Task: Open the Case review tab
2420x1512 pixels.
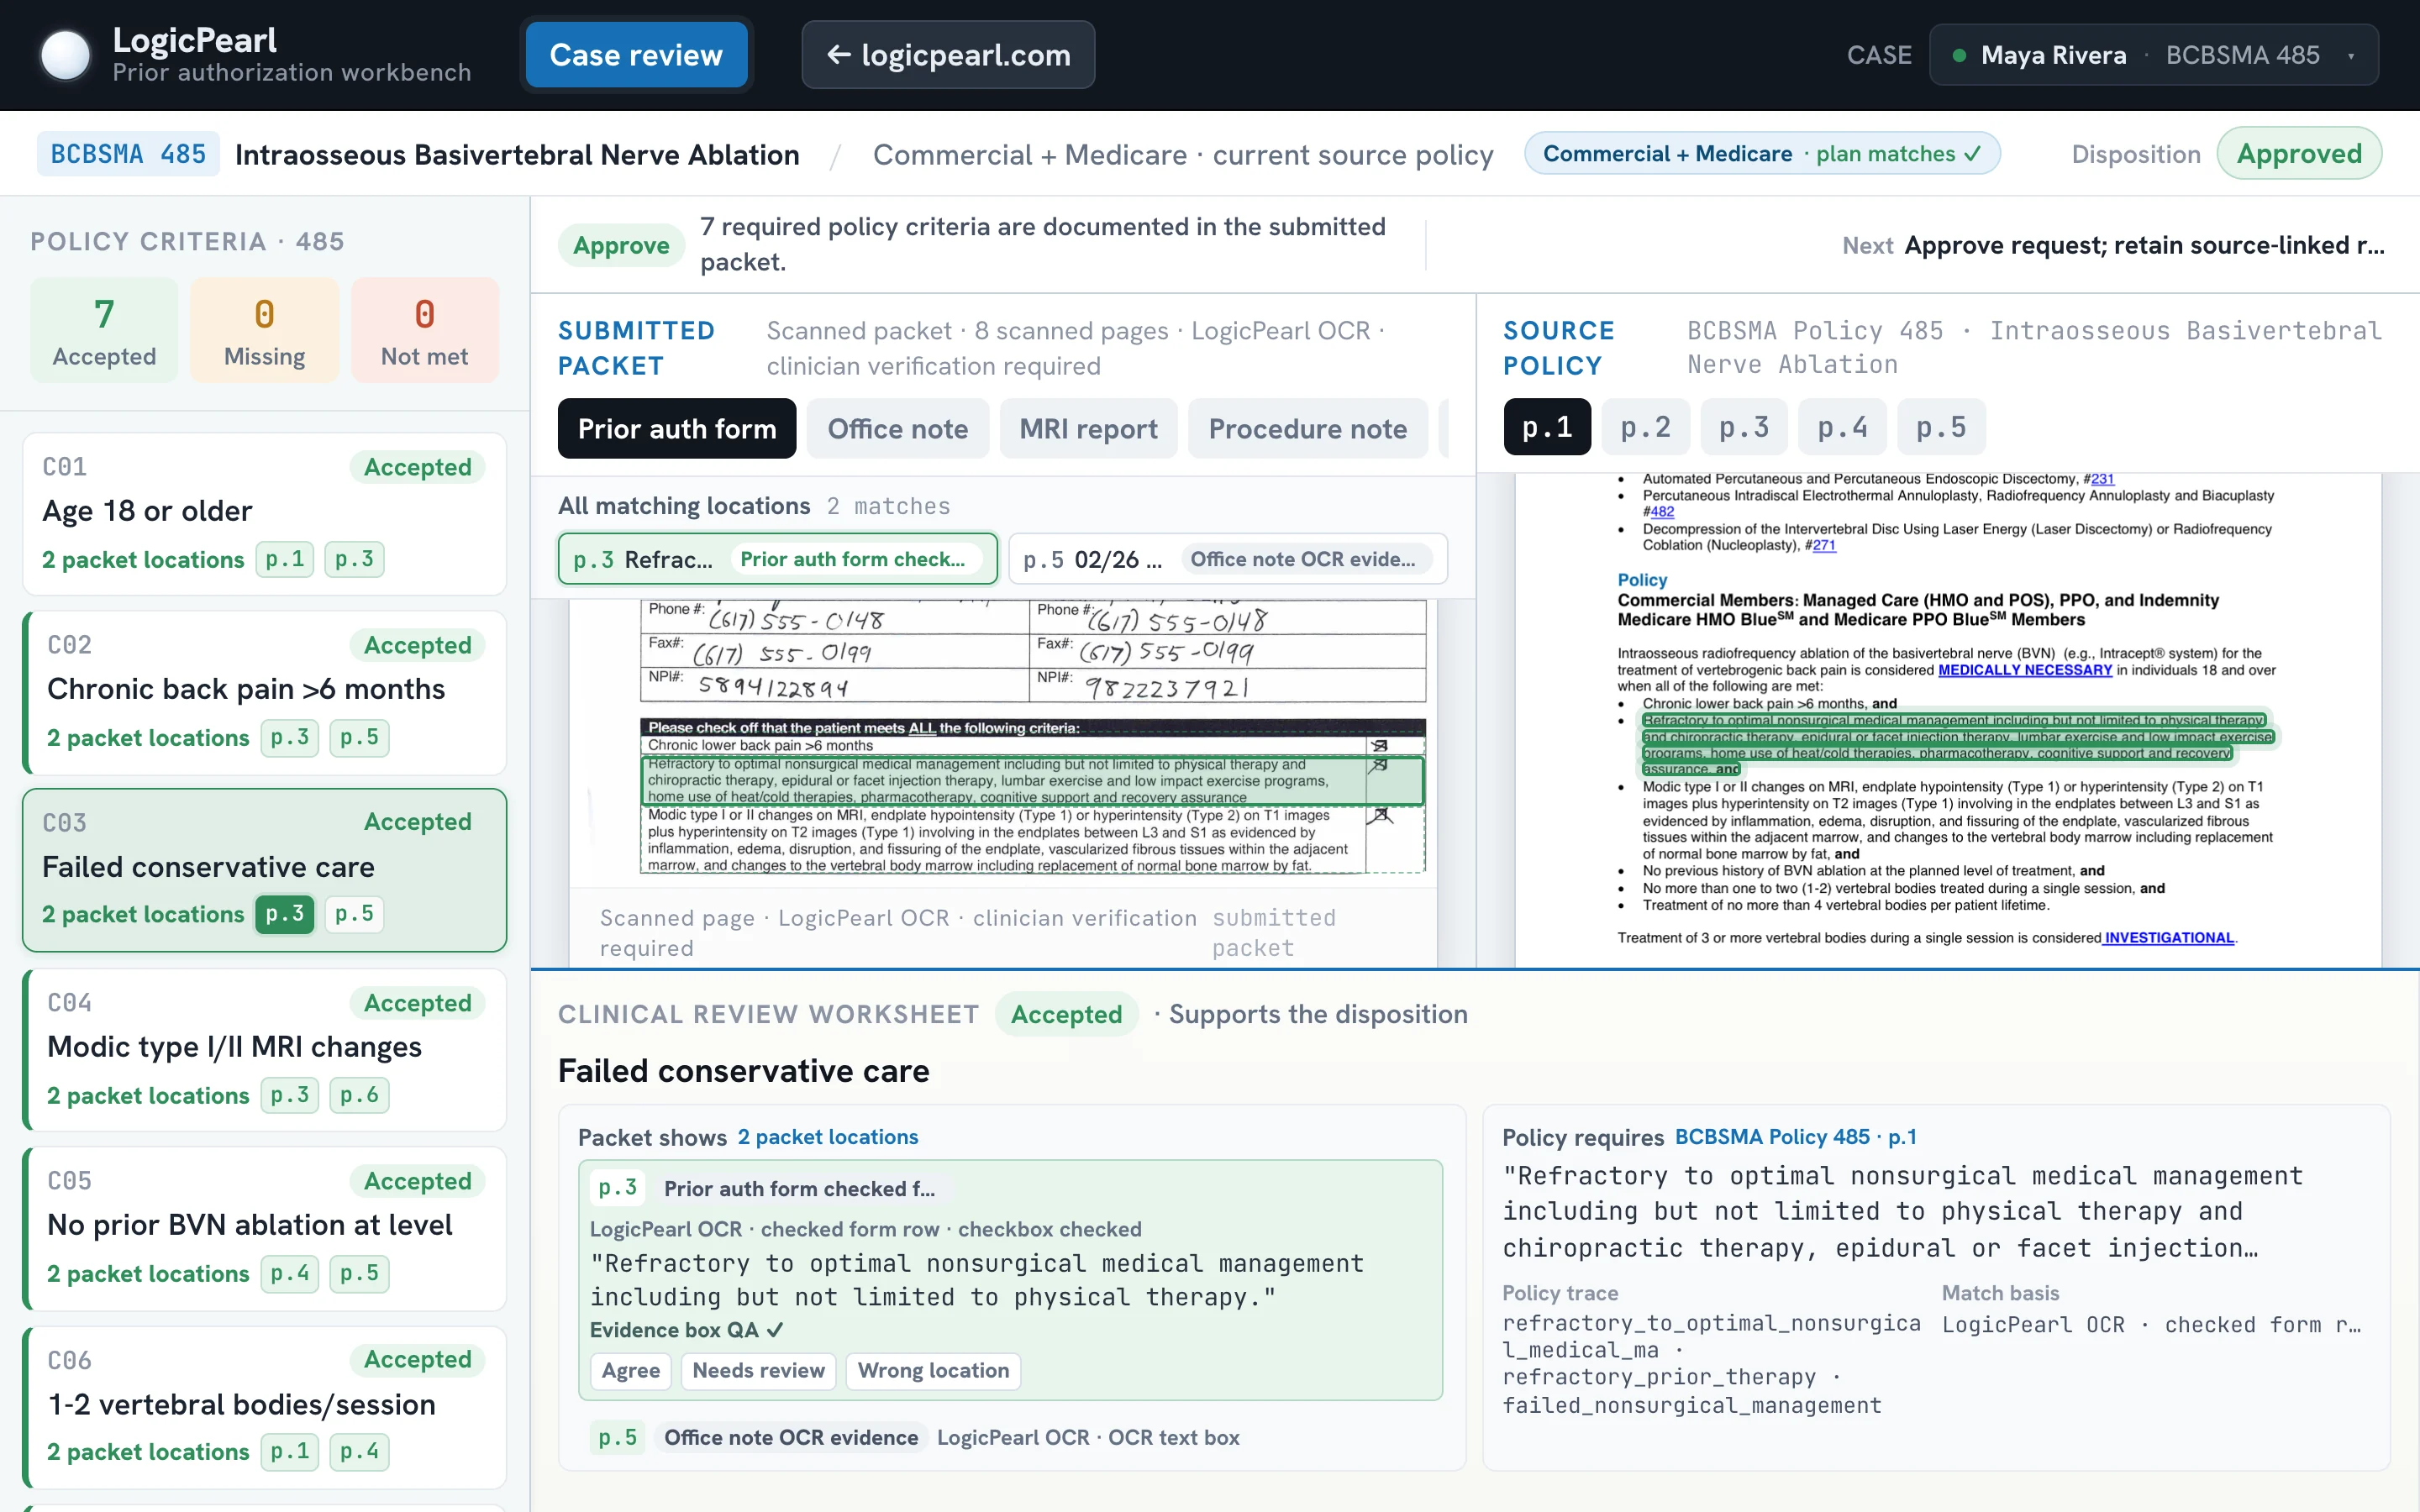Action: point(636,55)
